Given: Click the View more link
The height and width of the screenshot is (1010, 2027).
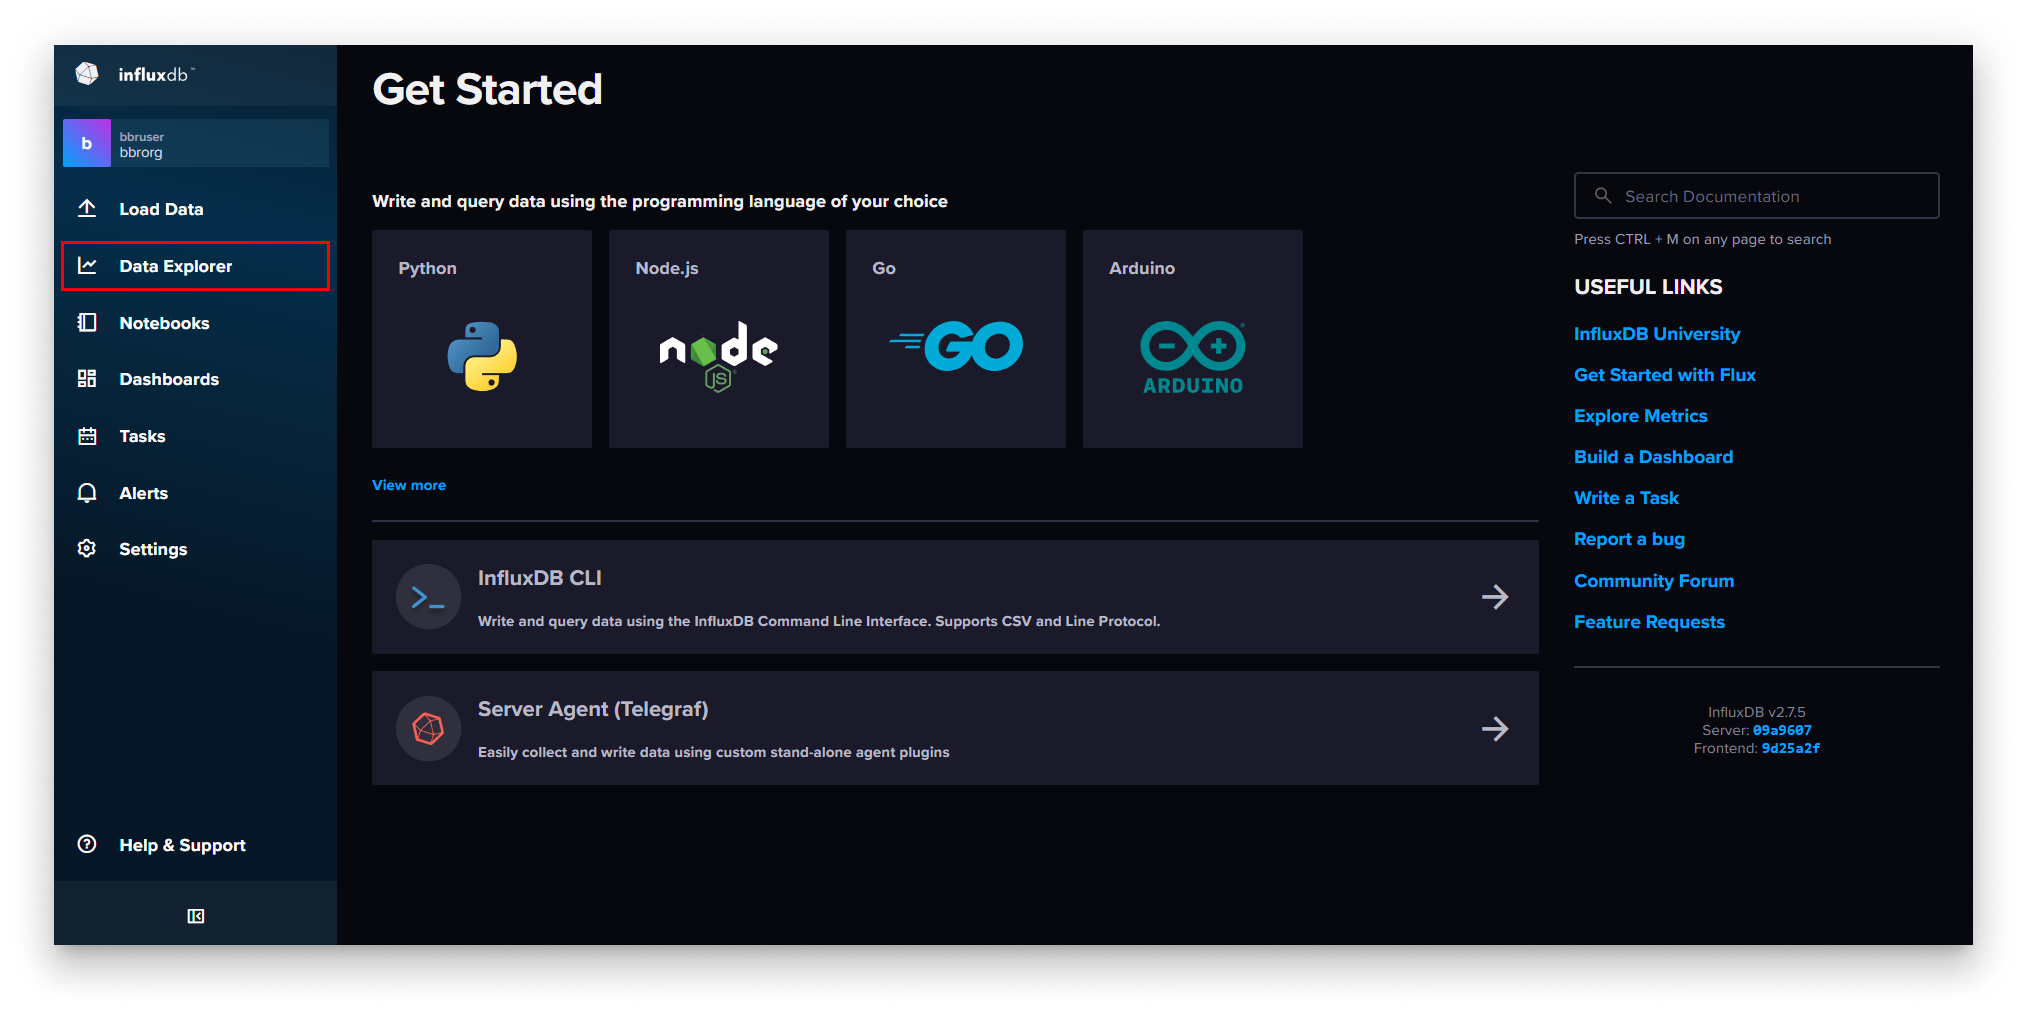Looking at the screenshot, I should click(x=408, y=485).
